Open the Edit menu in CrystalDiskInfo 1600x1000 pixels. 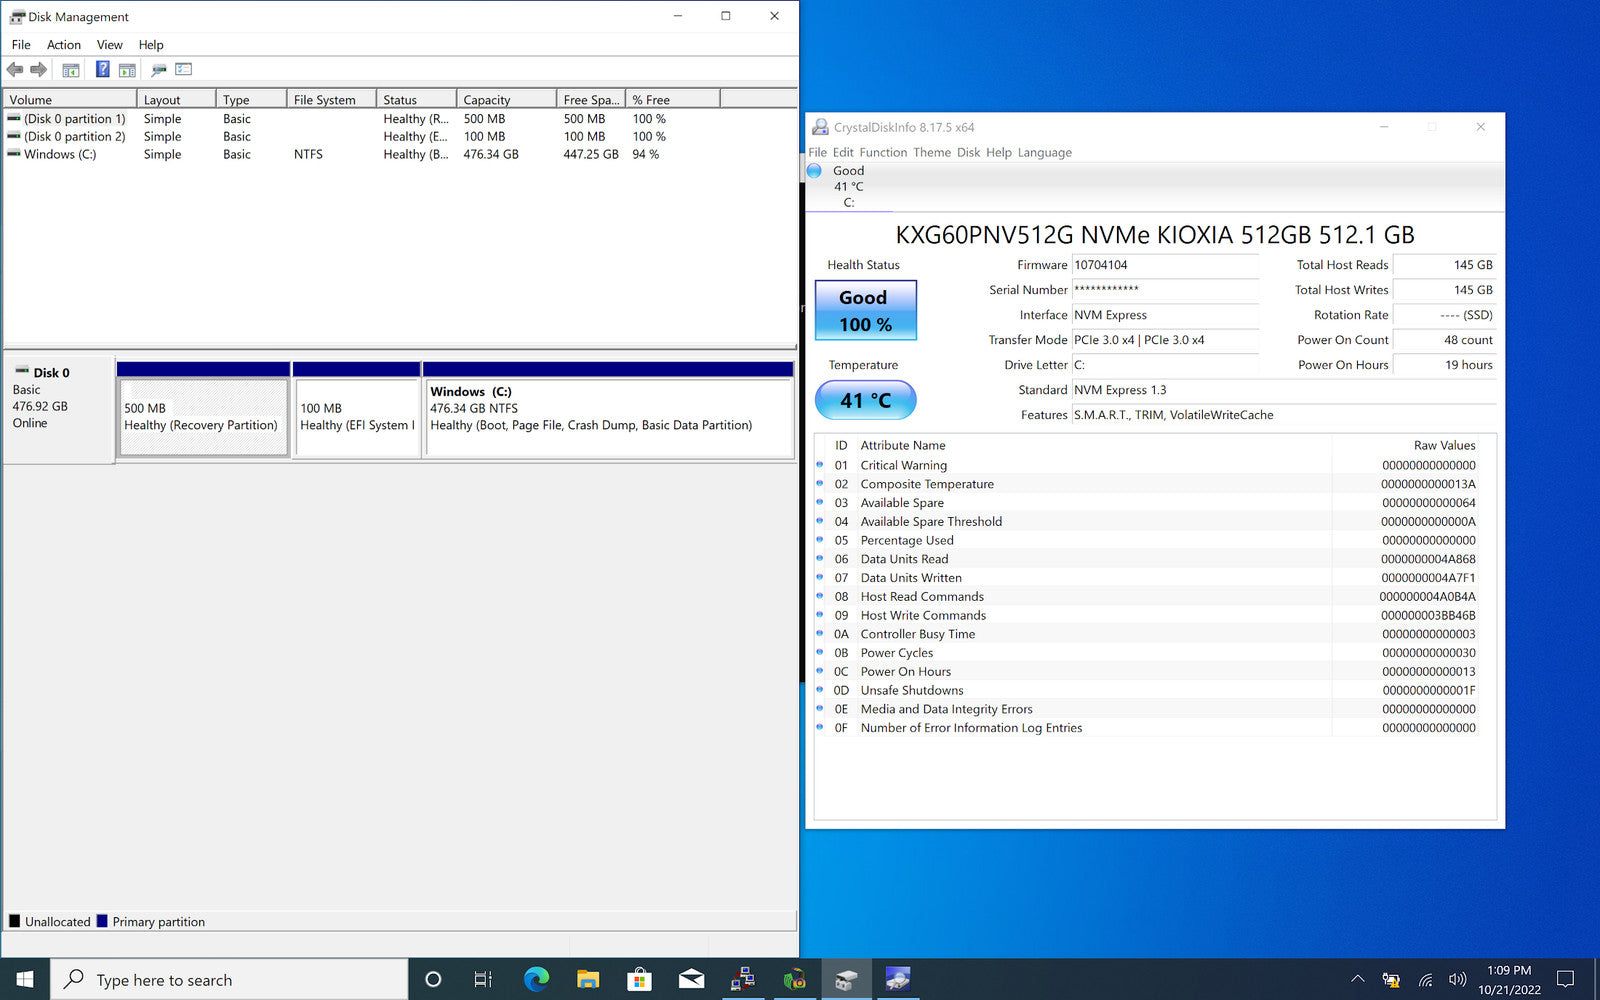tap(843, 153)
